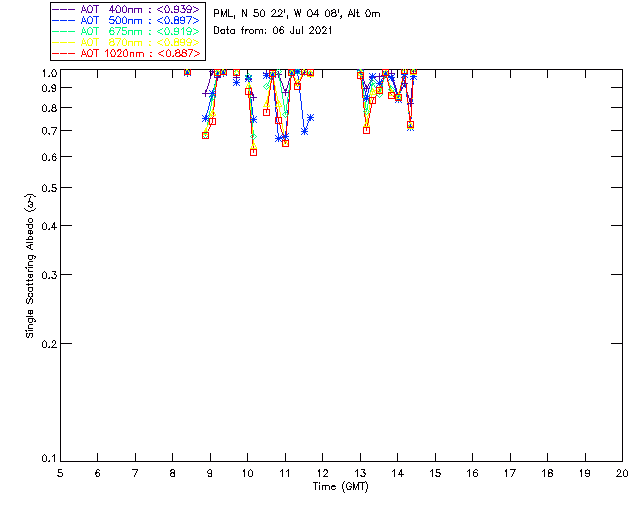Click the red dashed line sample in legend
640x512 pixels.
(64, 53)
